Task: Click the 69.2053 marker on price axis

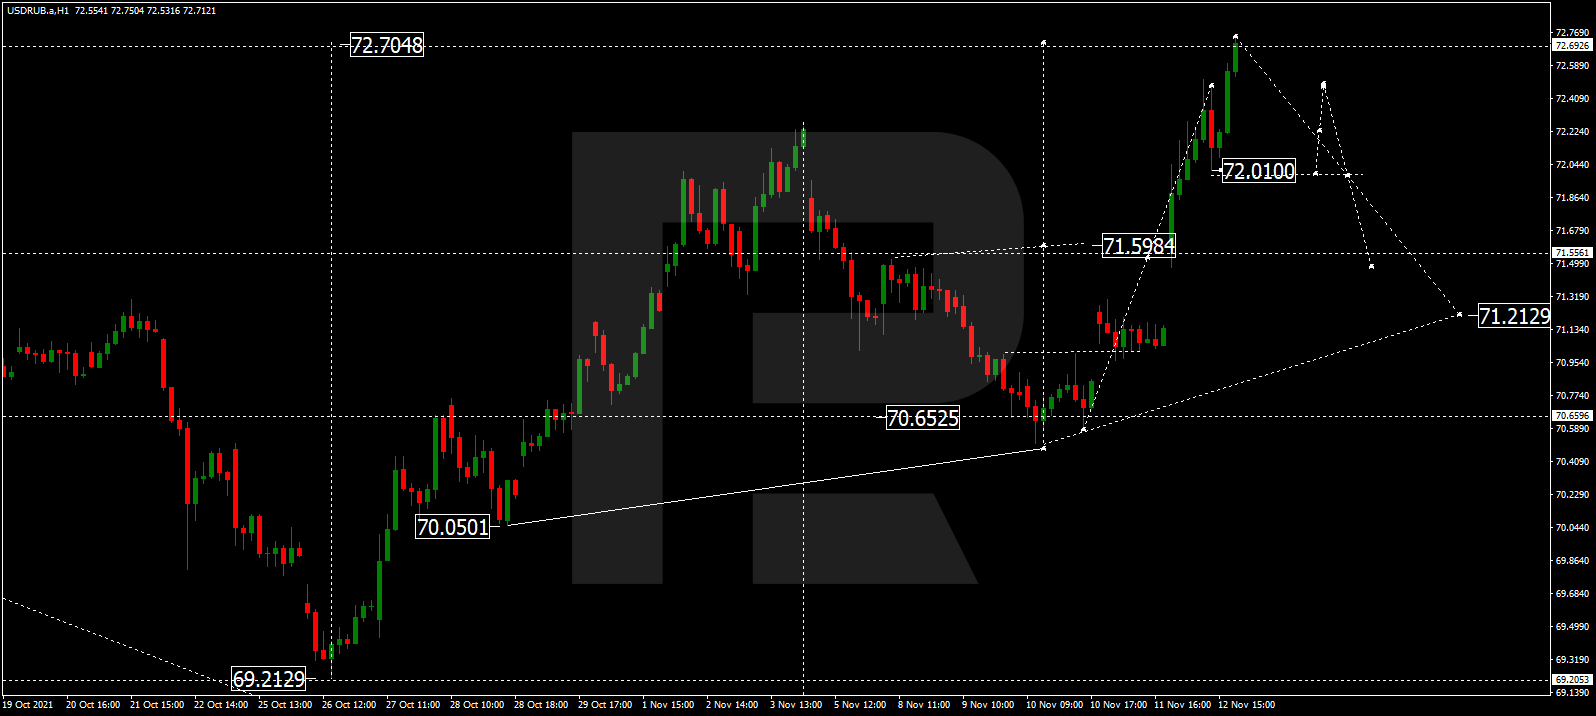Action: click(x=1572, y=680)
